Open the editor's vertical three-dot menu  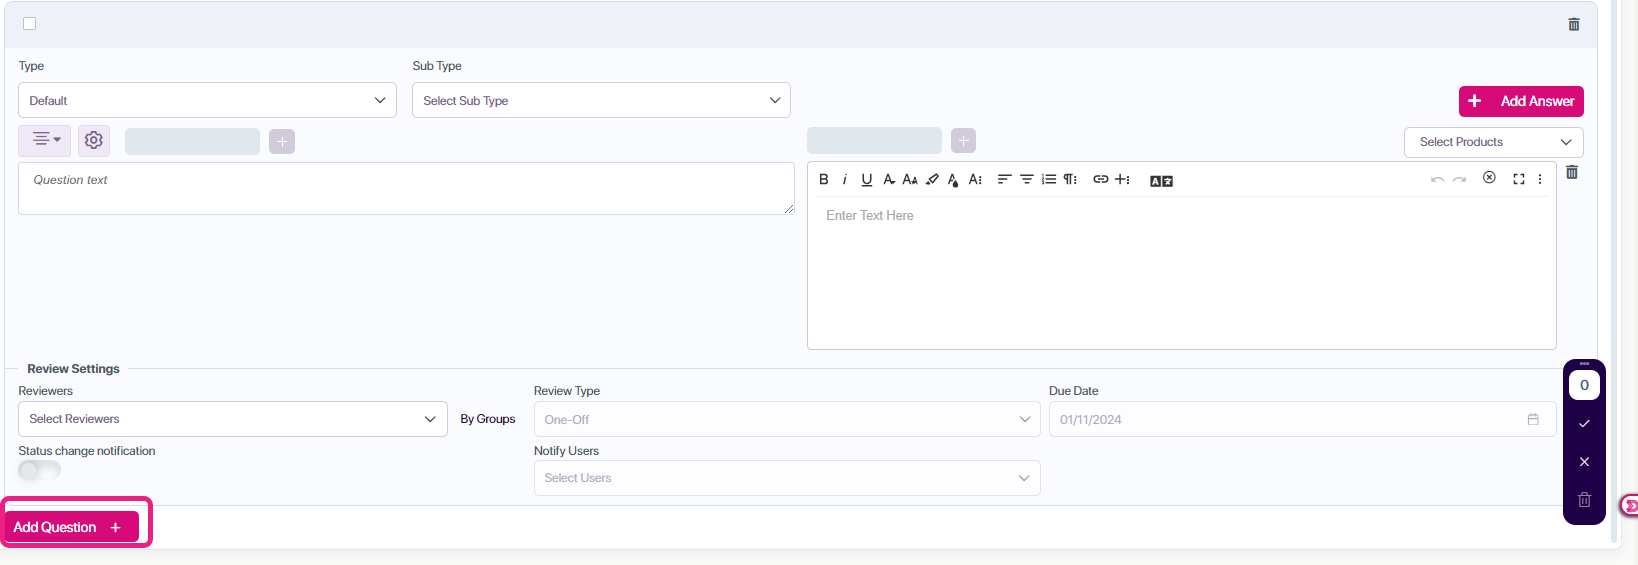(1540, 179)
